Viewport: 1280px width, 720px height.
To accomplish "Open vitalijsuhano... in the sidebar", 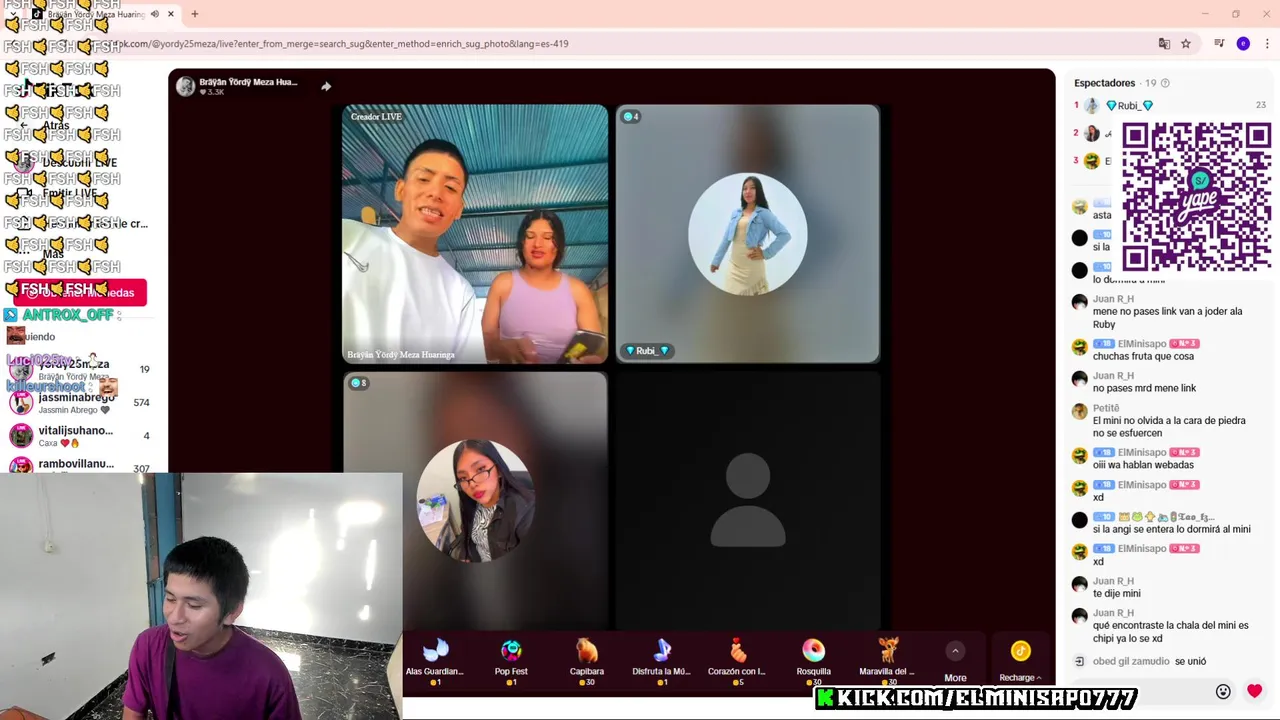I will [x=78, y=436].
